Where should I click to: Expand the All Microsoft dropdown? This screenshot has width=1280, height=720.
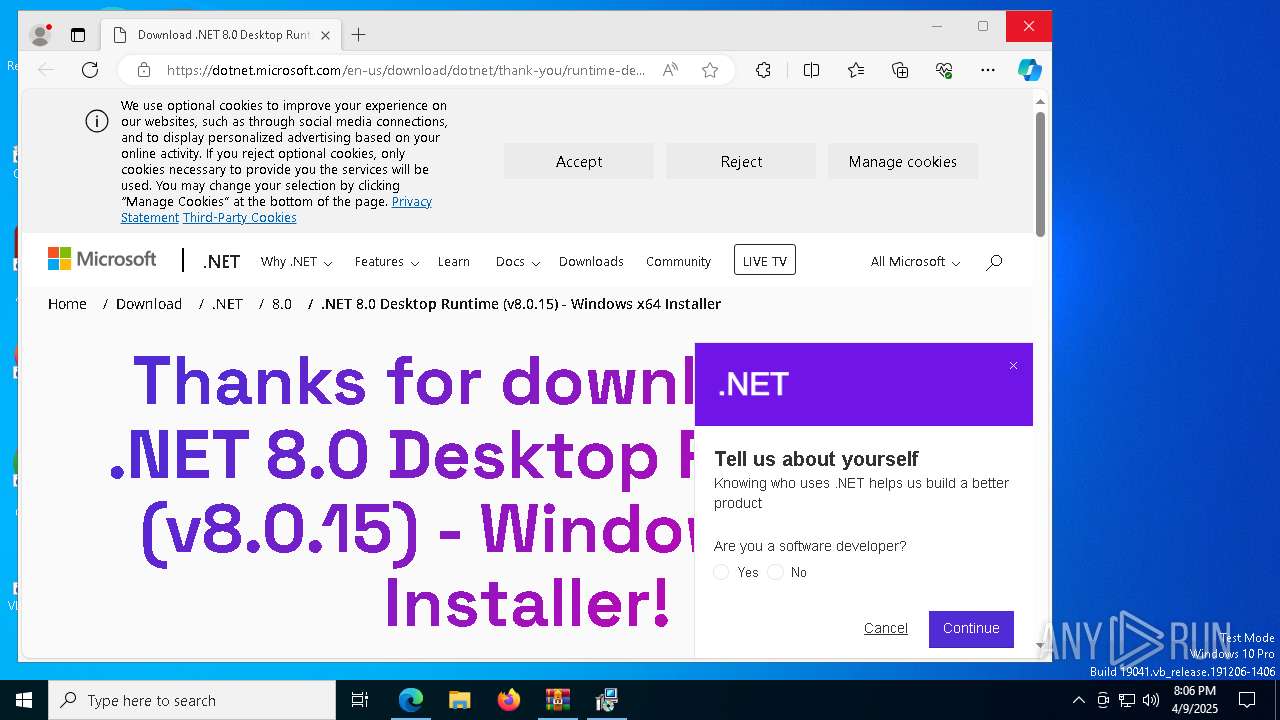915,261
